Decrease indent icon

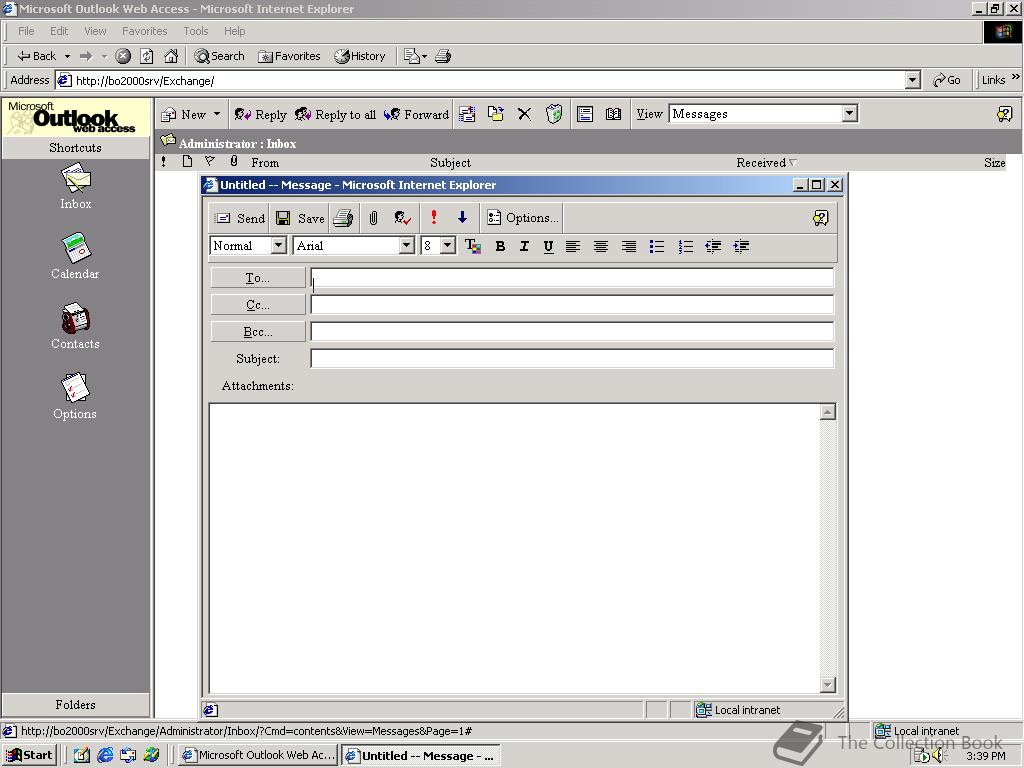[713, 246]
